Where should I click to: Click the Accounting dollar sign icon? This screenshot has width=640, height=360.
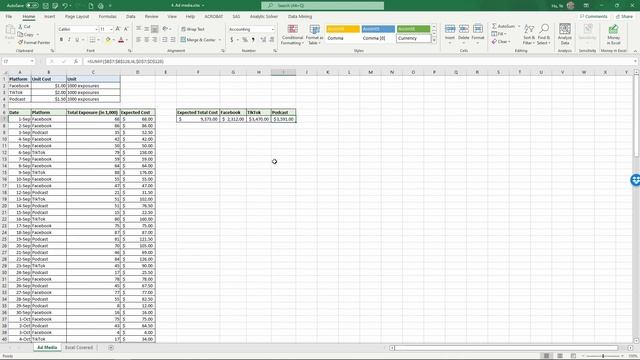coord(231,40)
